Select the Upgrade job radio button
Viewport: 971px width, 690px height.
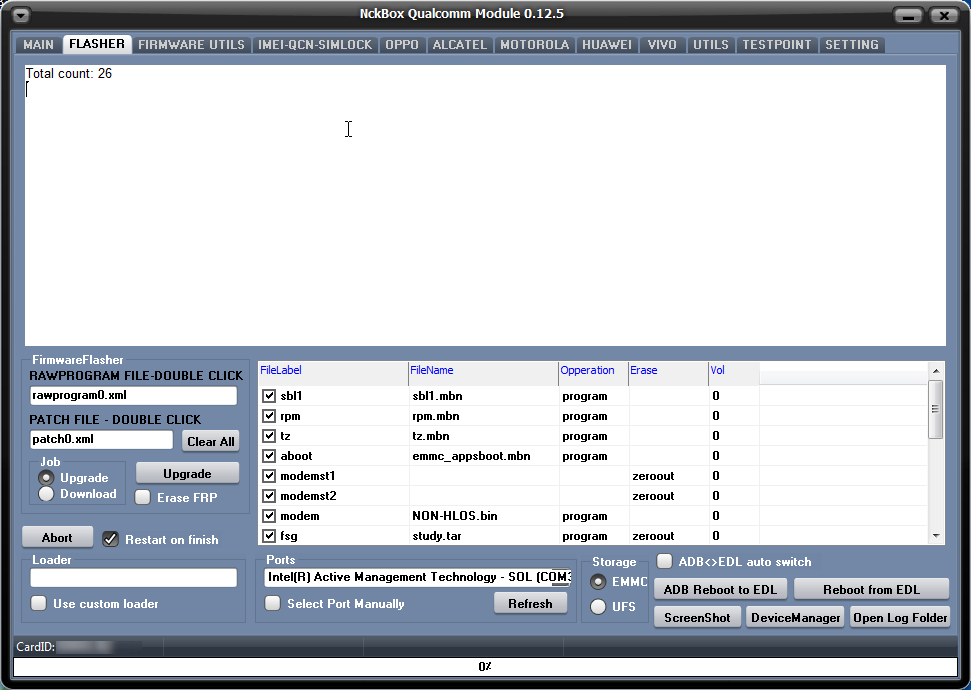tap(46, 478)
